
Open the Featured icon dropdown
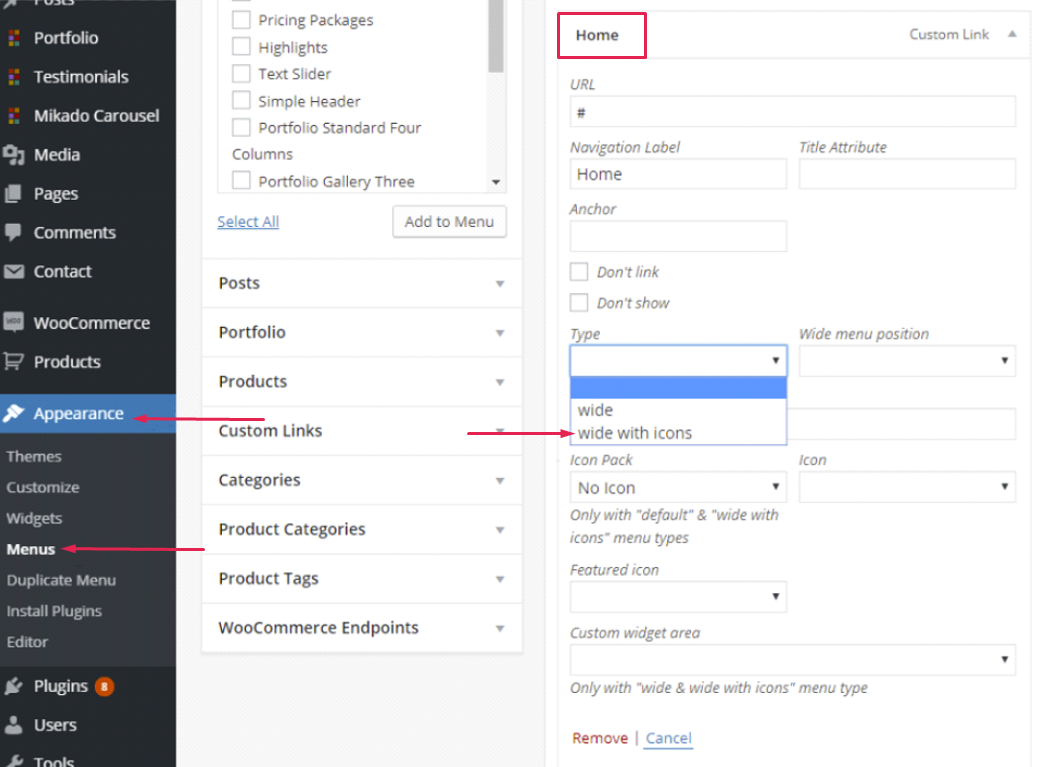coord(678,597)
